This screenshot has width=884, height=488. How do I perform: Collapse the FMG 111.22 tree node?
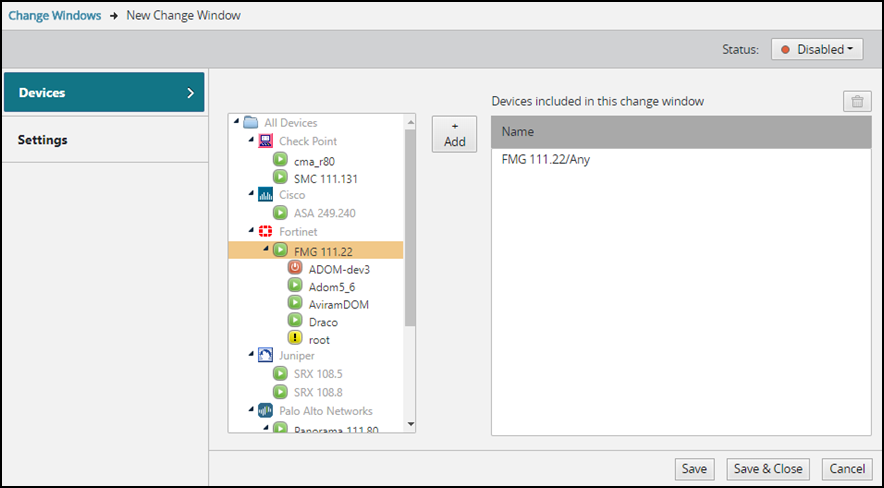[x=265, y=249]
